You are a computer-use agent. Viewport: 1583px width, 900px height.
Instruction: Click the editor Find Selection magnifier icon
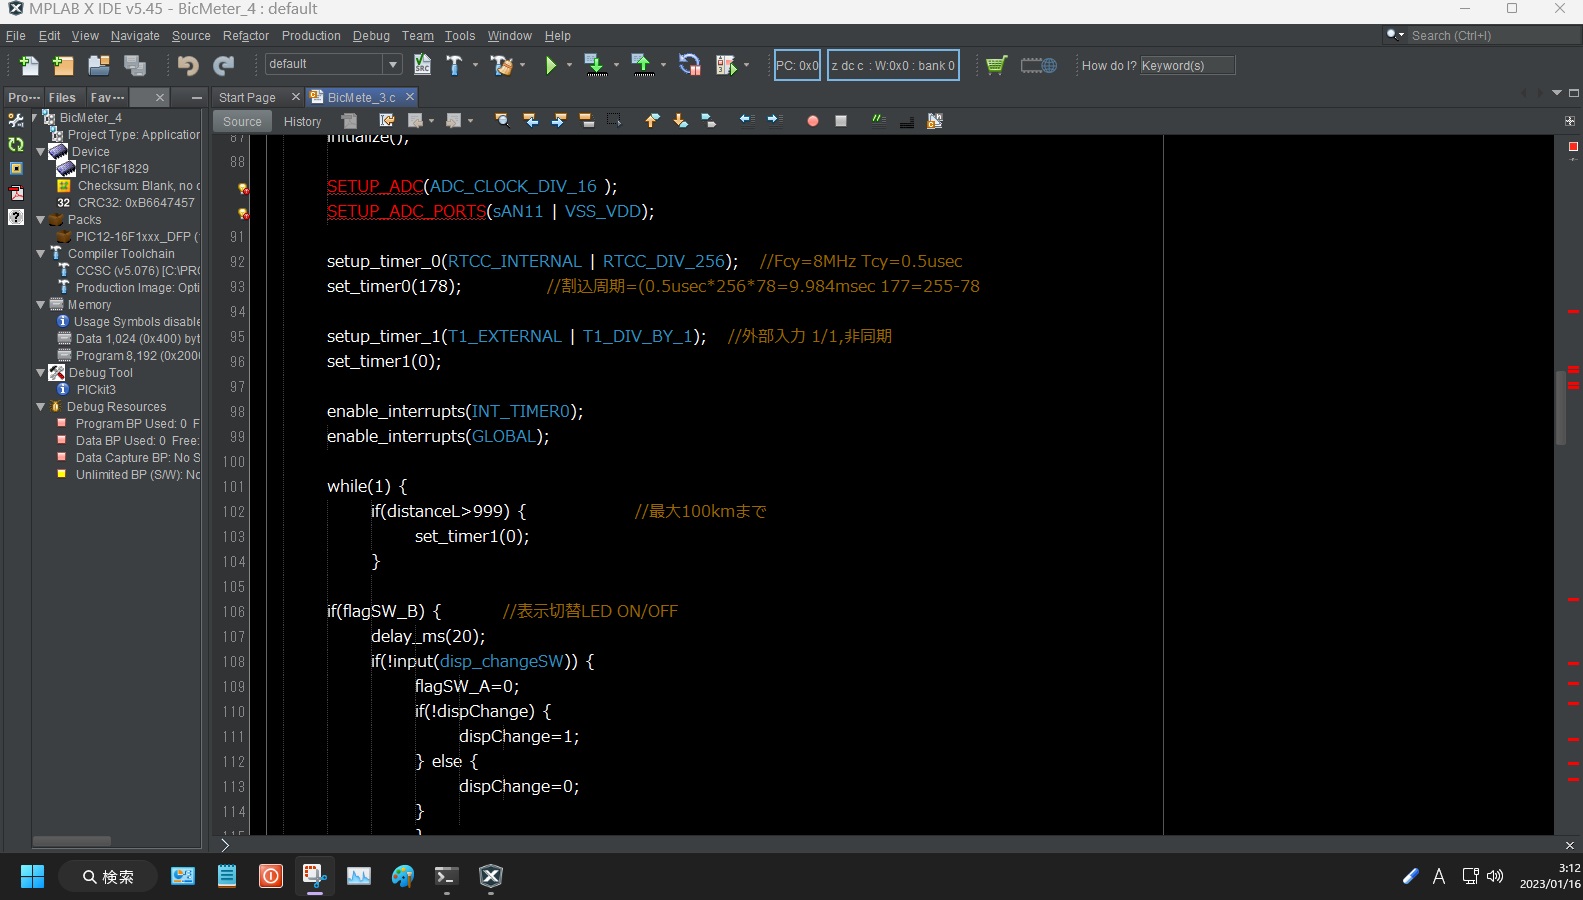pos(502,121)
